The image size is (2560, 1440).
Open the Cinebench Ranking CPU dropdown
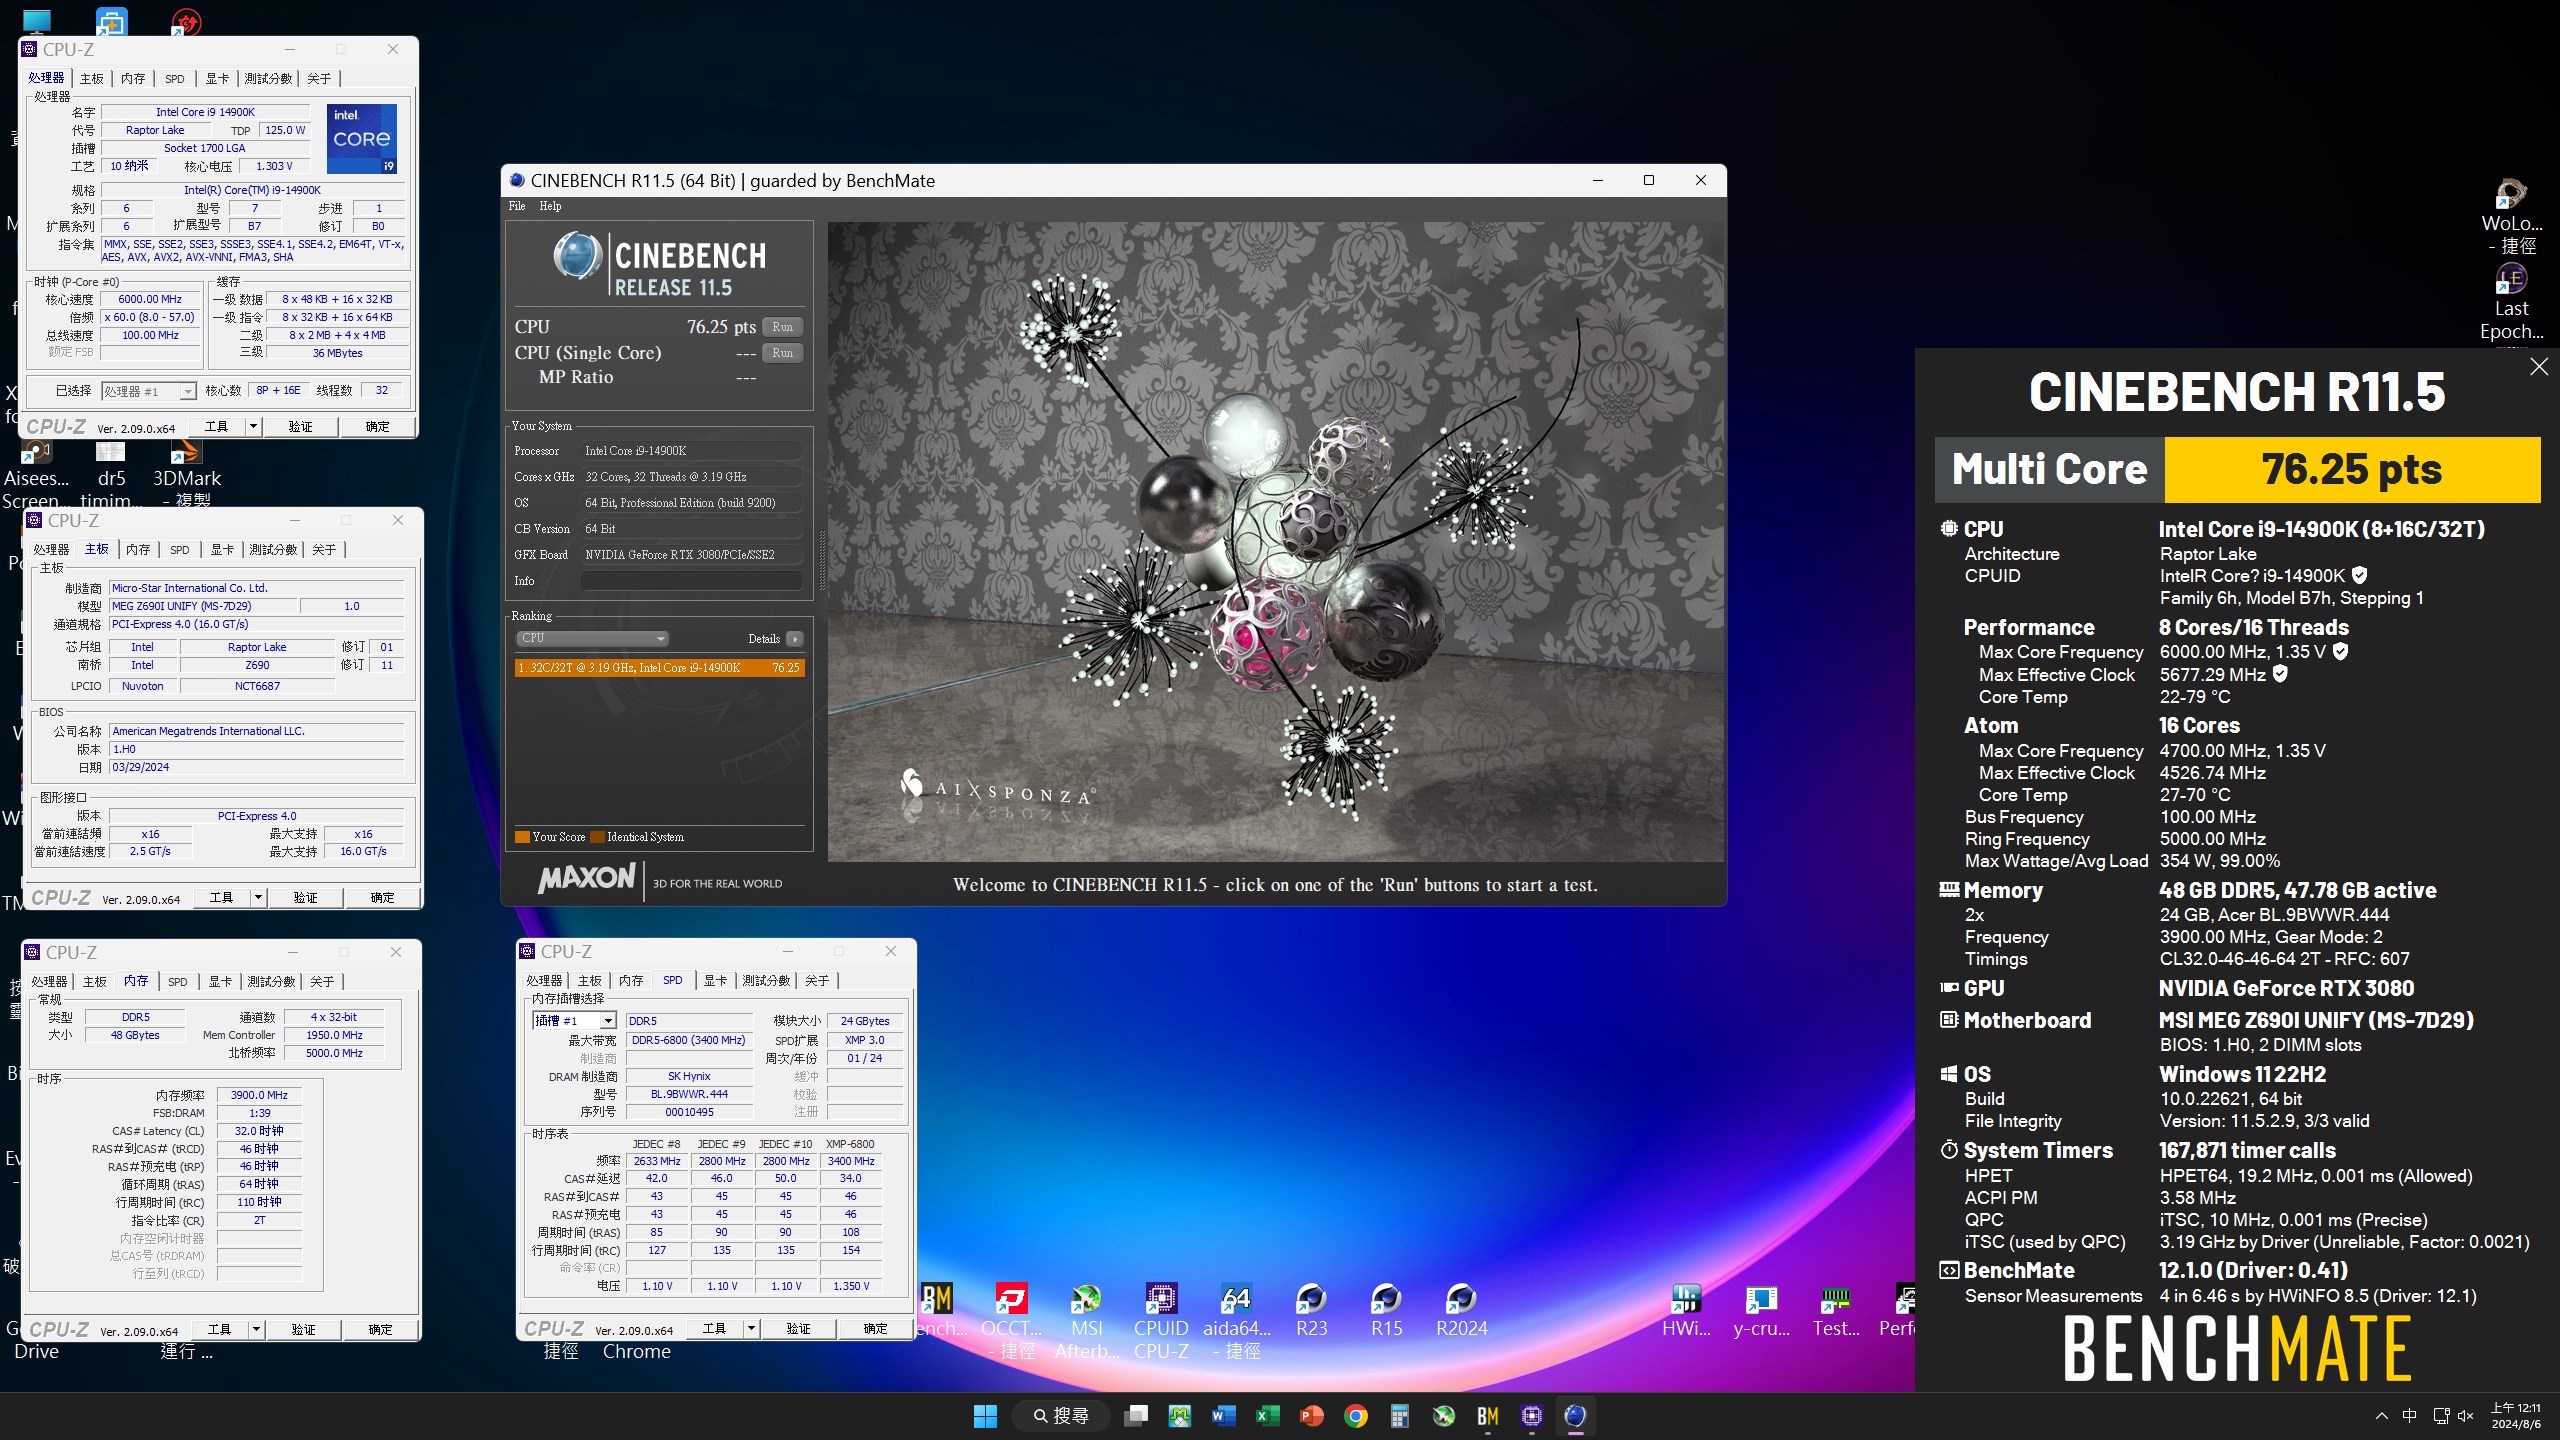click(x=592, y=638)
